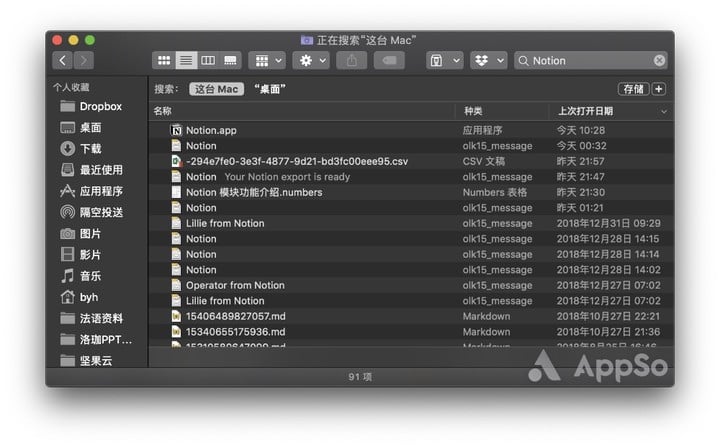Open 图片 in the sidebar

coord(80,233)
